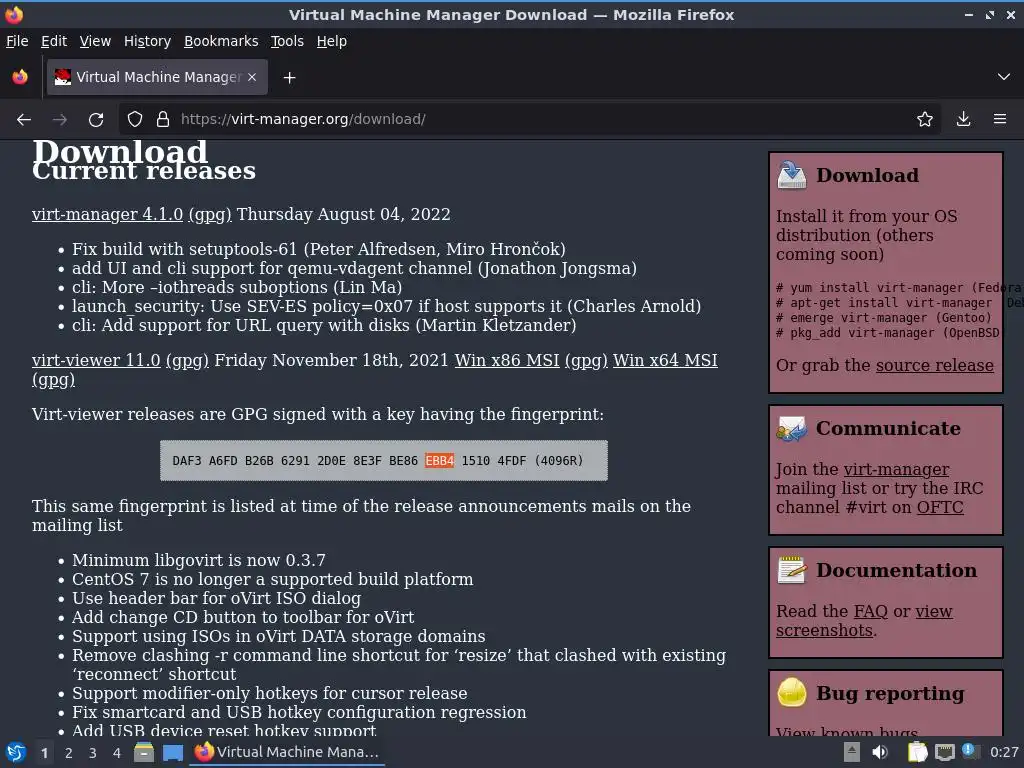Screen dimensions: 1024x768
Task: Reload the current page
Action: tap(96, 120)
